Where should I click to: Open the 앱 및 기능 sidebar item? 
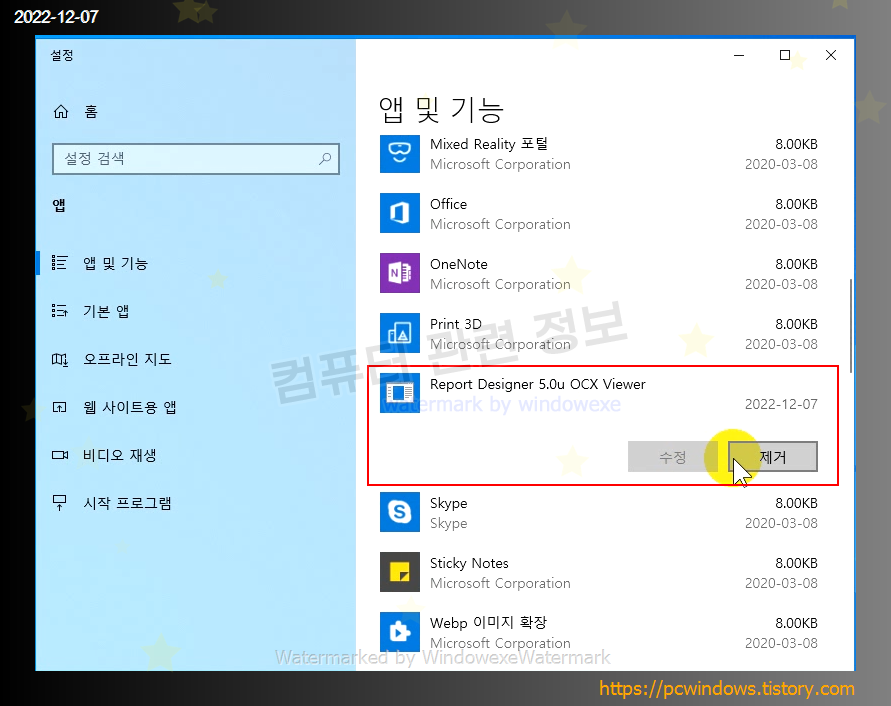coord(196,263)
